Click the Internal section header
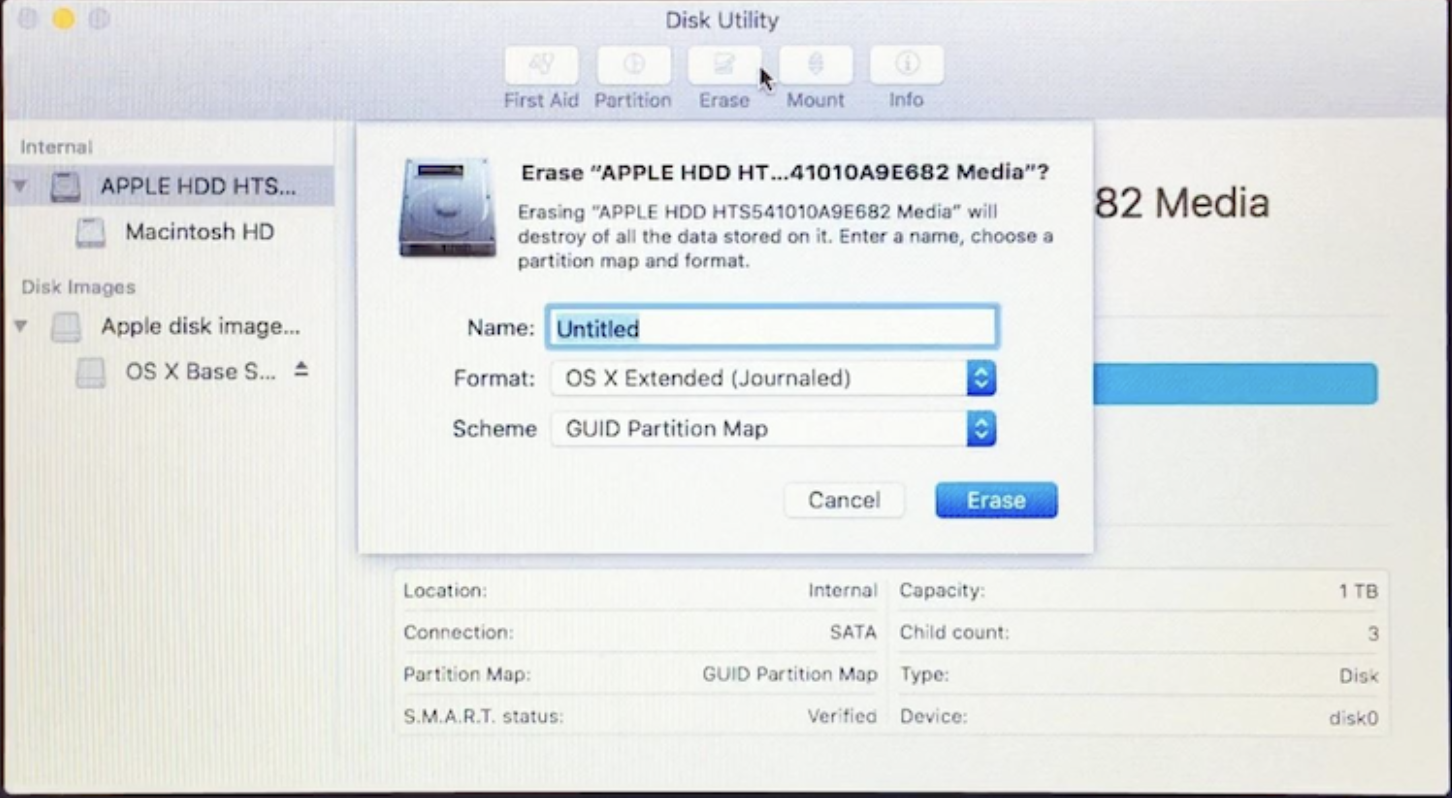Screen dimensions: 1452x798 click(55, 146)
